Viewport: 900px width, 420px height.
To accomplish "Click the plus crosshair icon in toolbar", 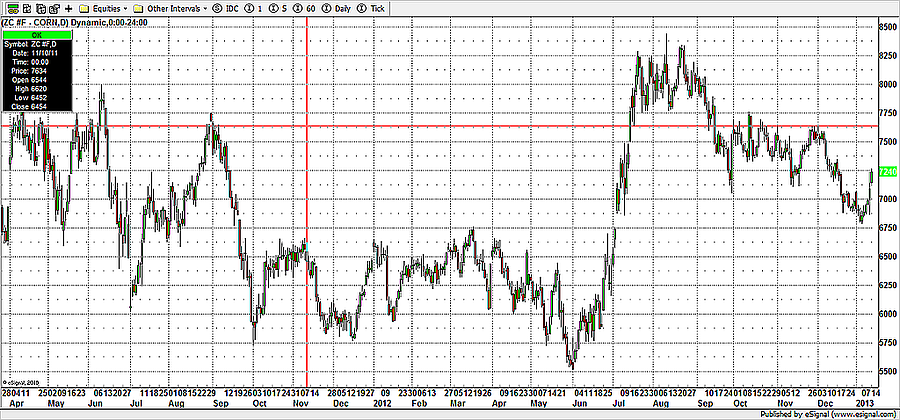I will (68, 7).
